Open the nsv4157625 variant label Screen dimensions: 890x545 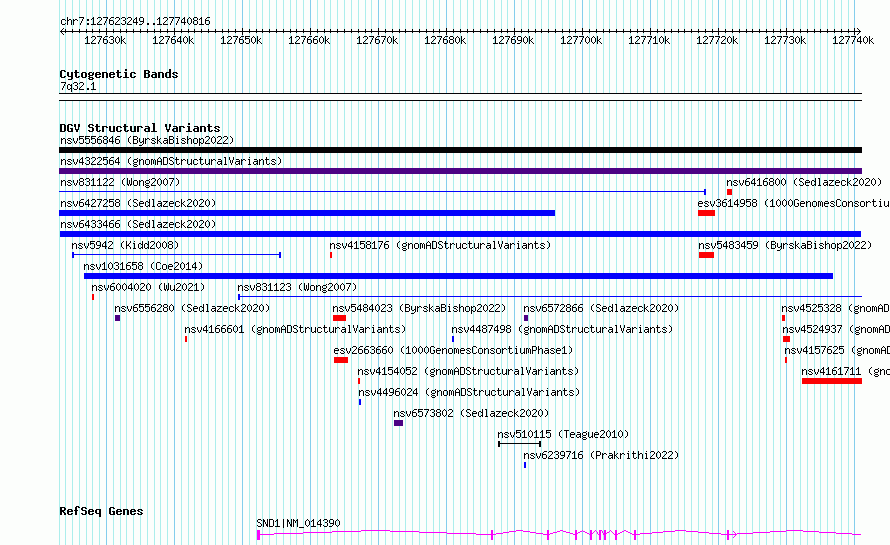(x=837, y=350)
